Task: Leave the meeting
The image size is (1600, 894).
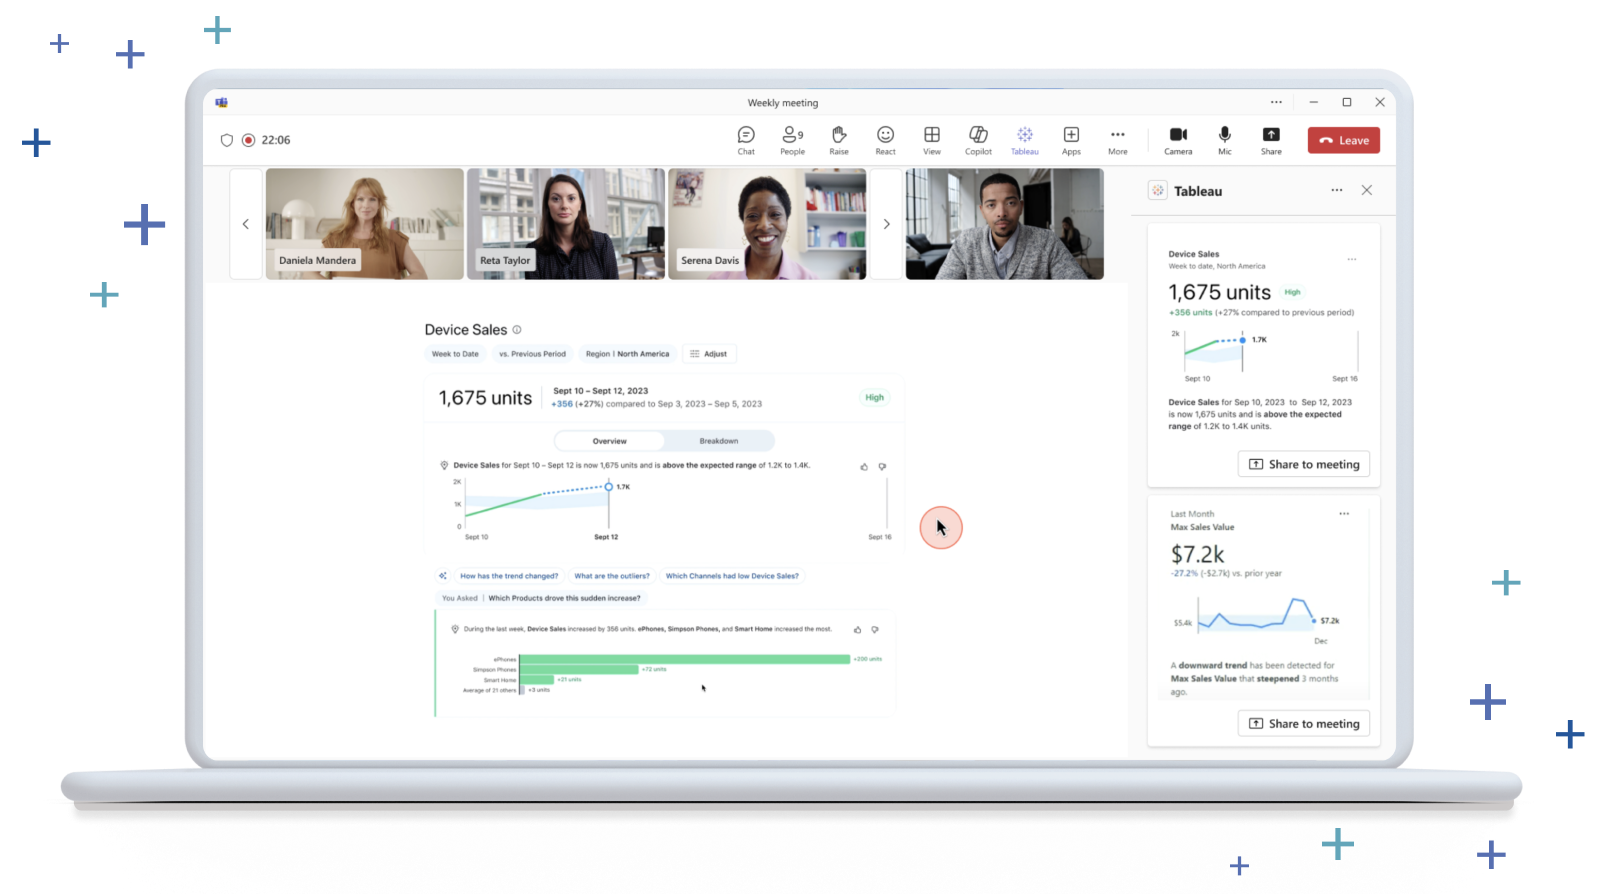Action: pos(1343,140)
